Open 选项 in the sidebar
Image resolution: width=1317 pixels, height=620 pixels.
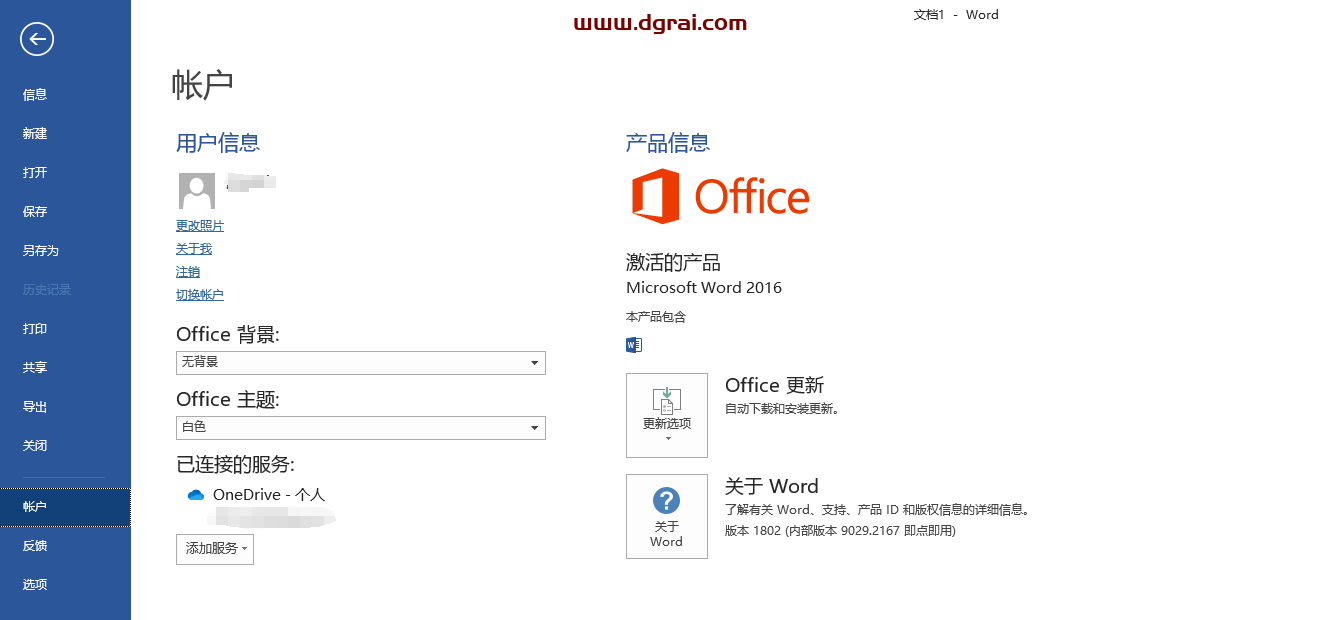[x=65, y=585]
